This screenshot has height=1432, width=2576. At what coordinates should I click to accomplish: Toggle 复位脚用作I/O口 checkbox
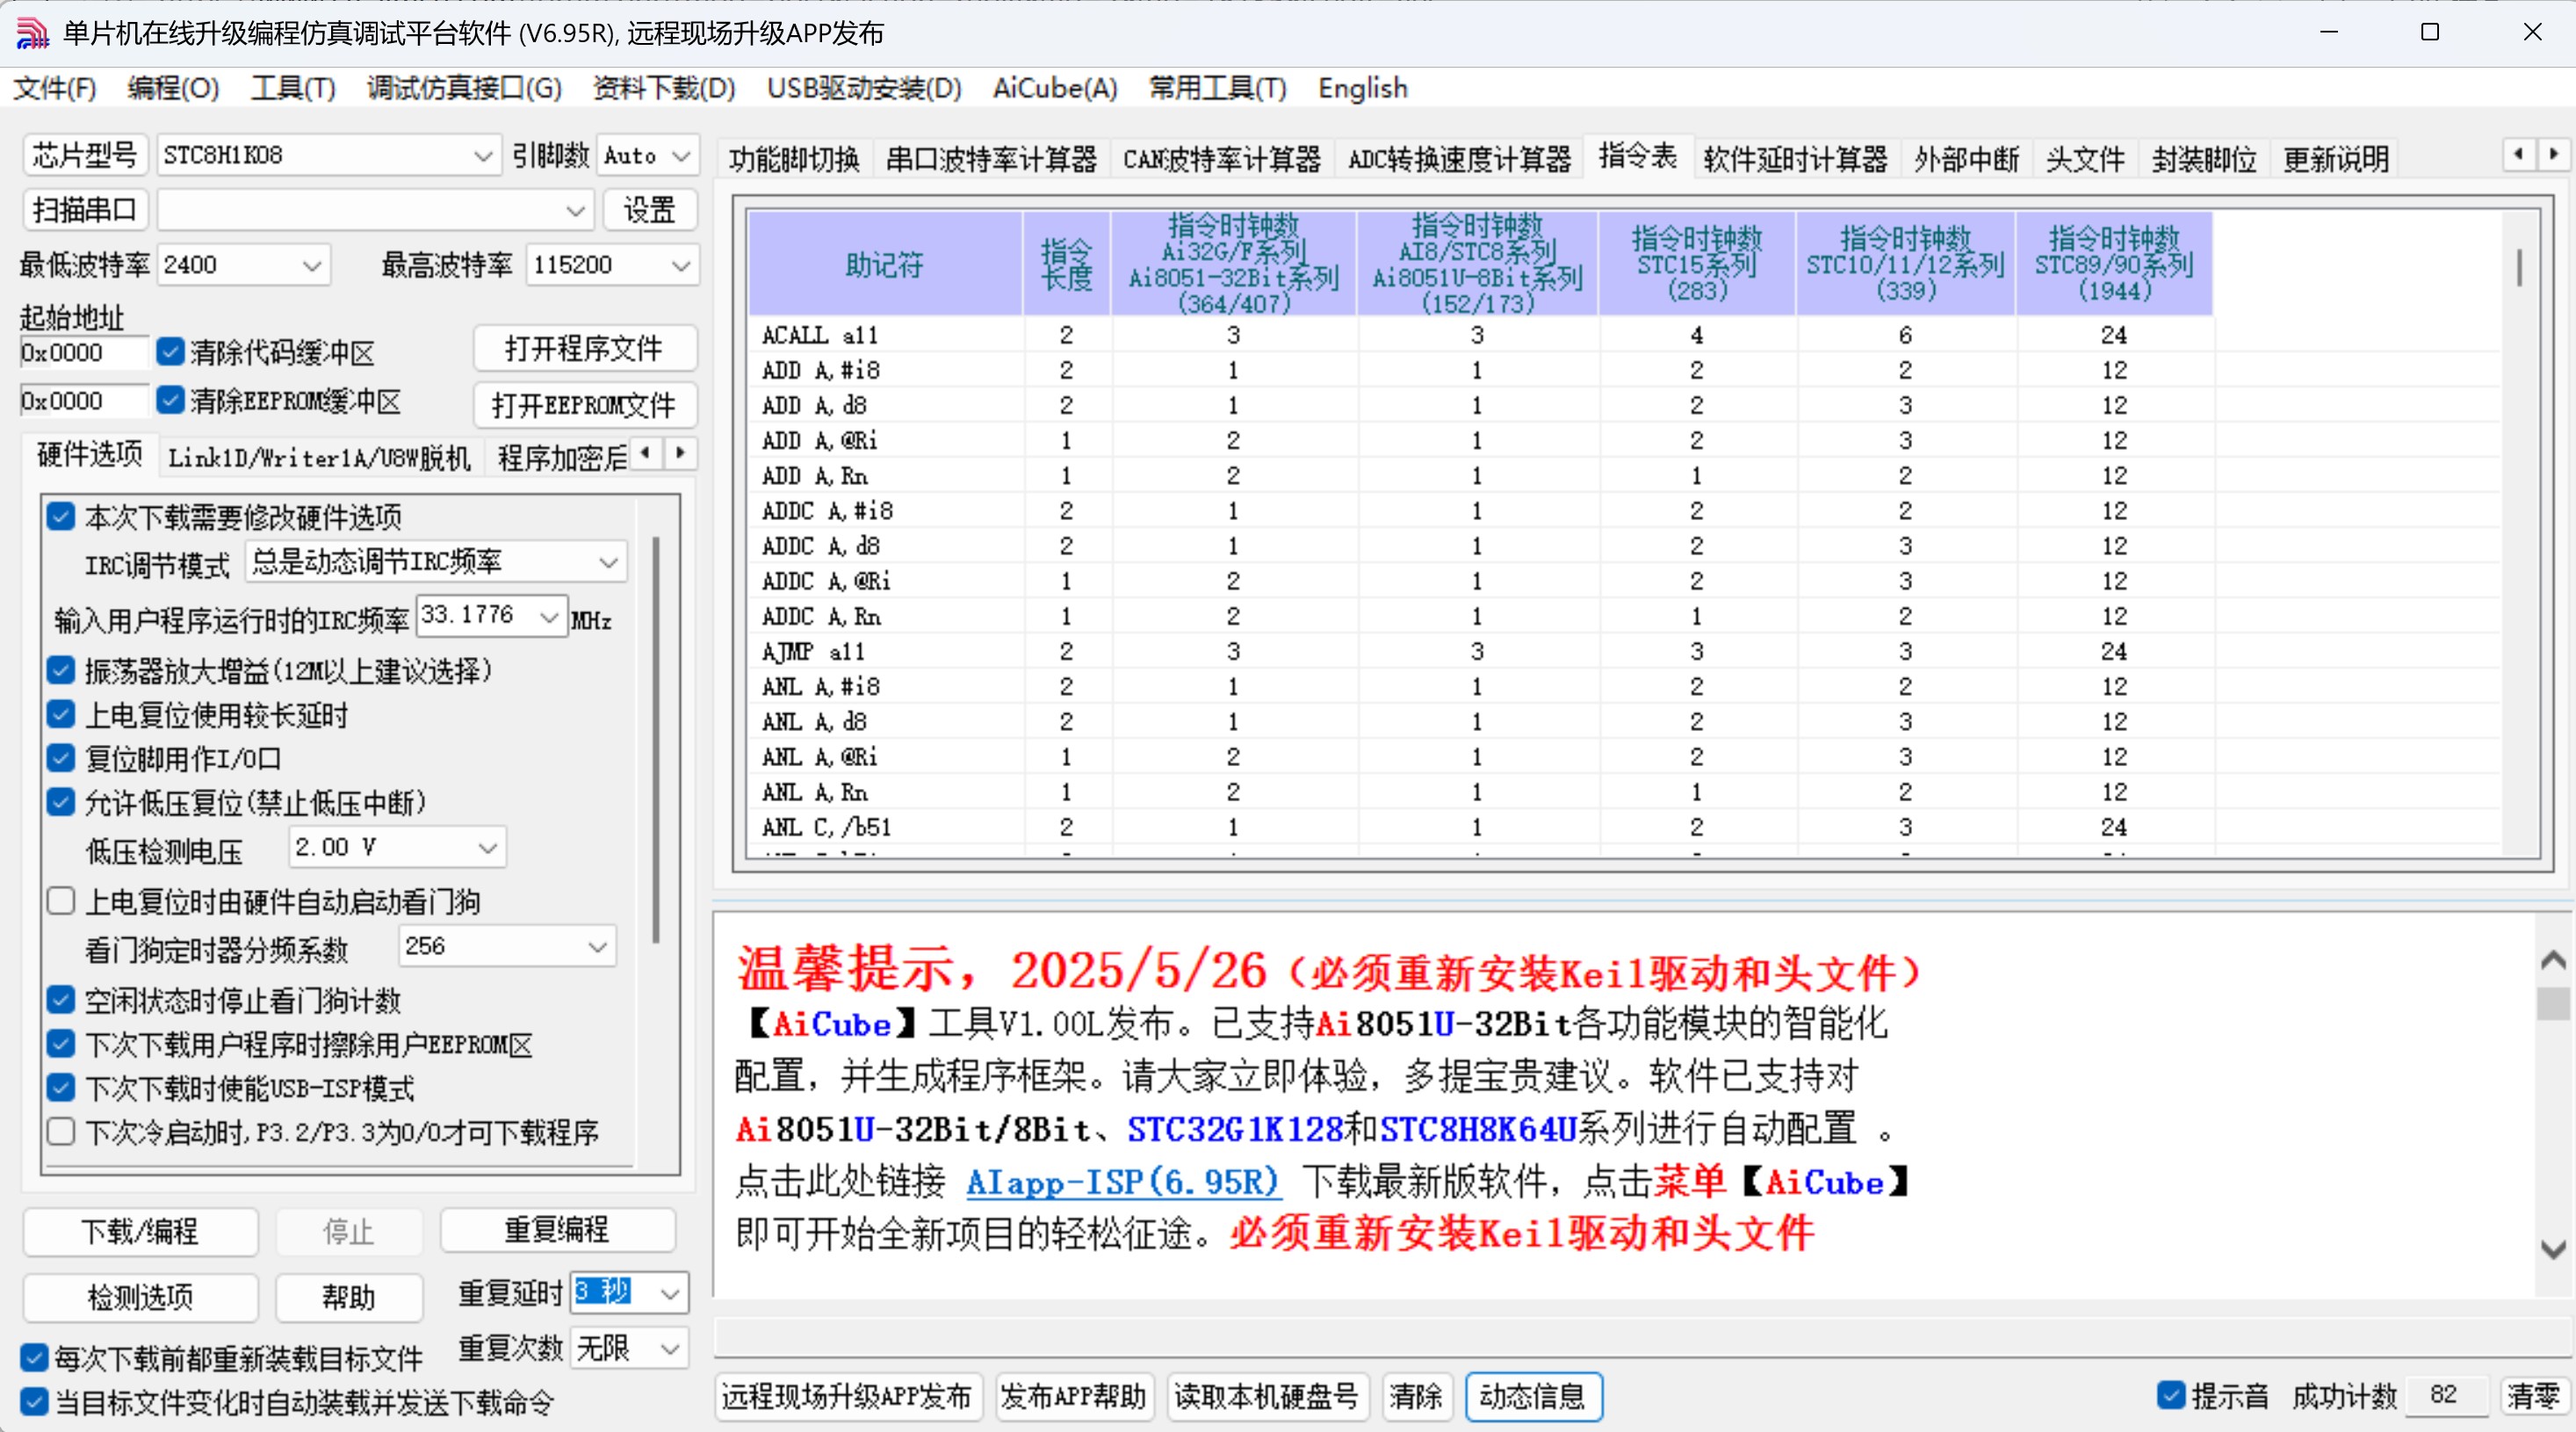pos(61,758)
